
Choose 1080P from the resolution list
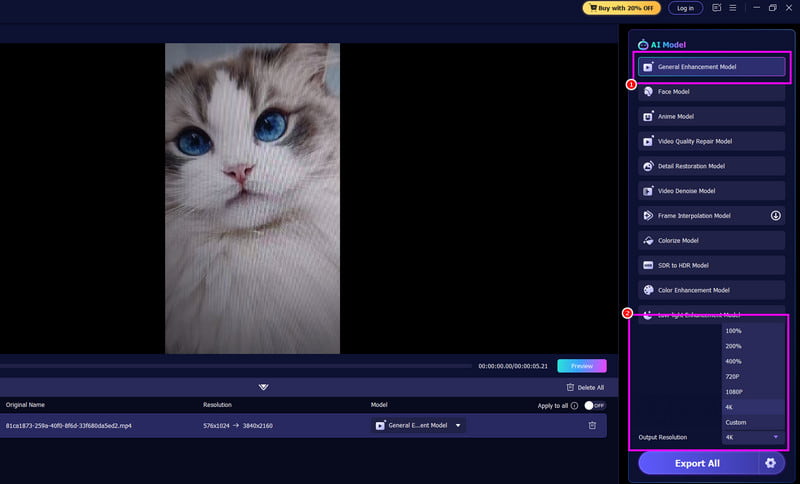point(733,391)
